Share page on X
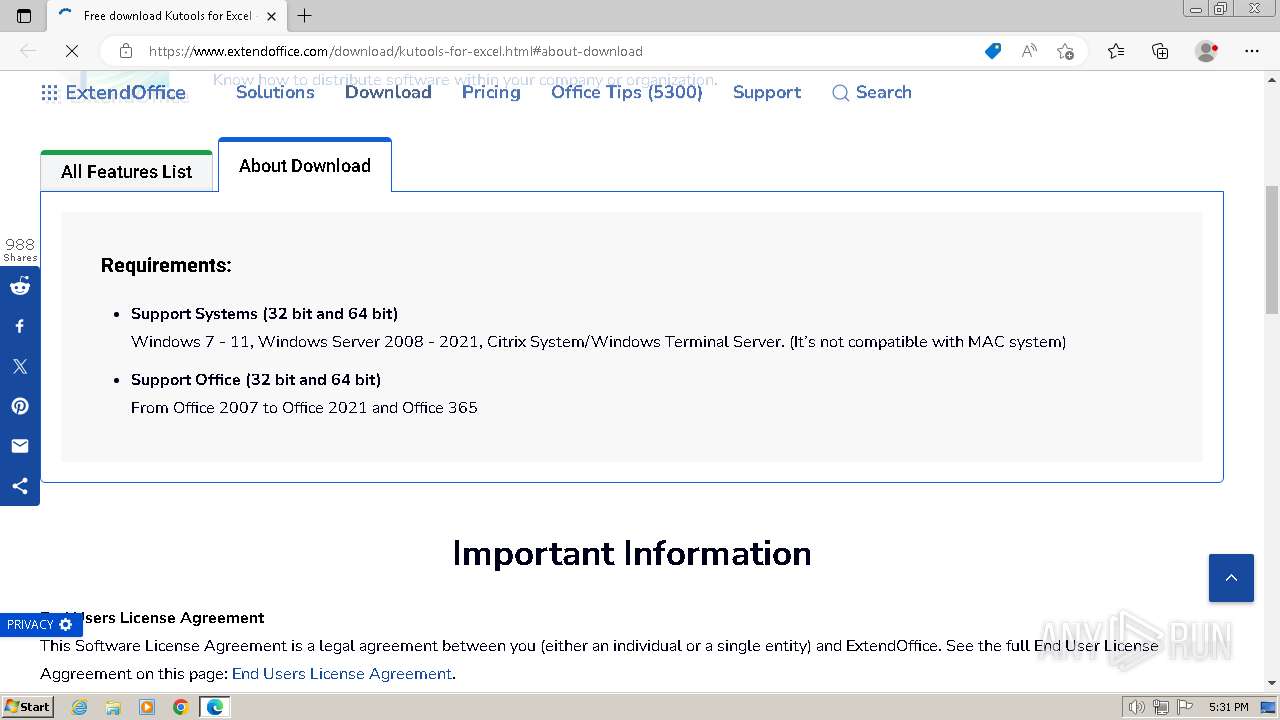Image resolution: width=1280 pixels, height=720 pixels. (x=20, y=366)
